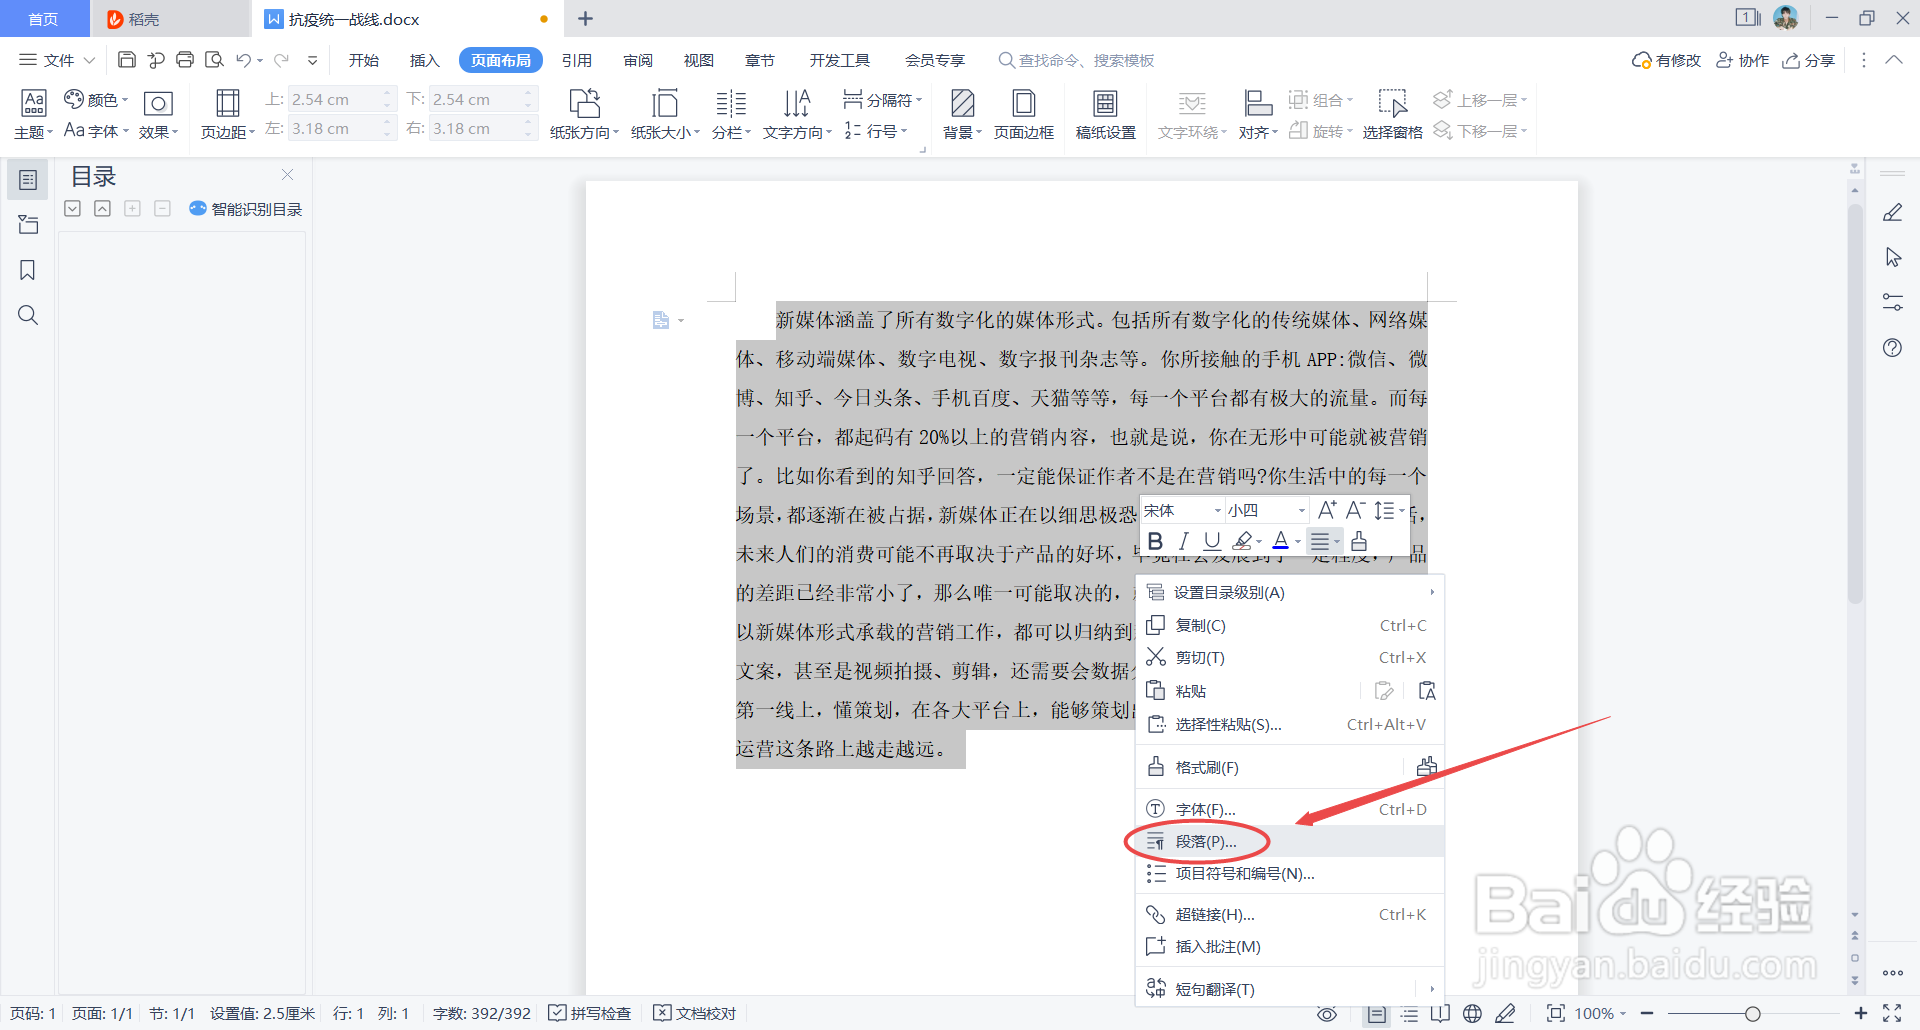This screenshot has height=1030, width=1920.
Task: Open the 对齐 align tool
Action: (1258, 114)
